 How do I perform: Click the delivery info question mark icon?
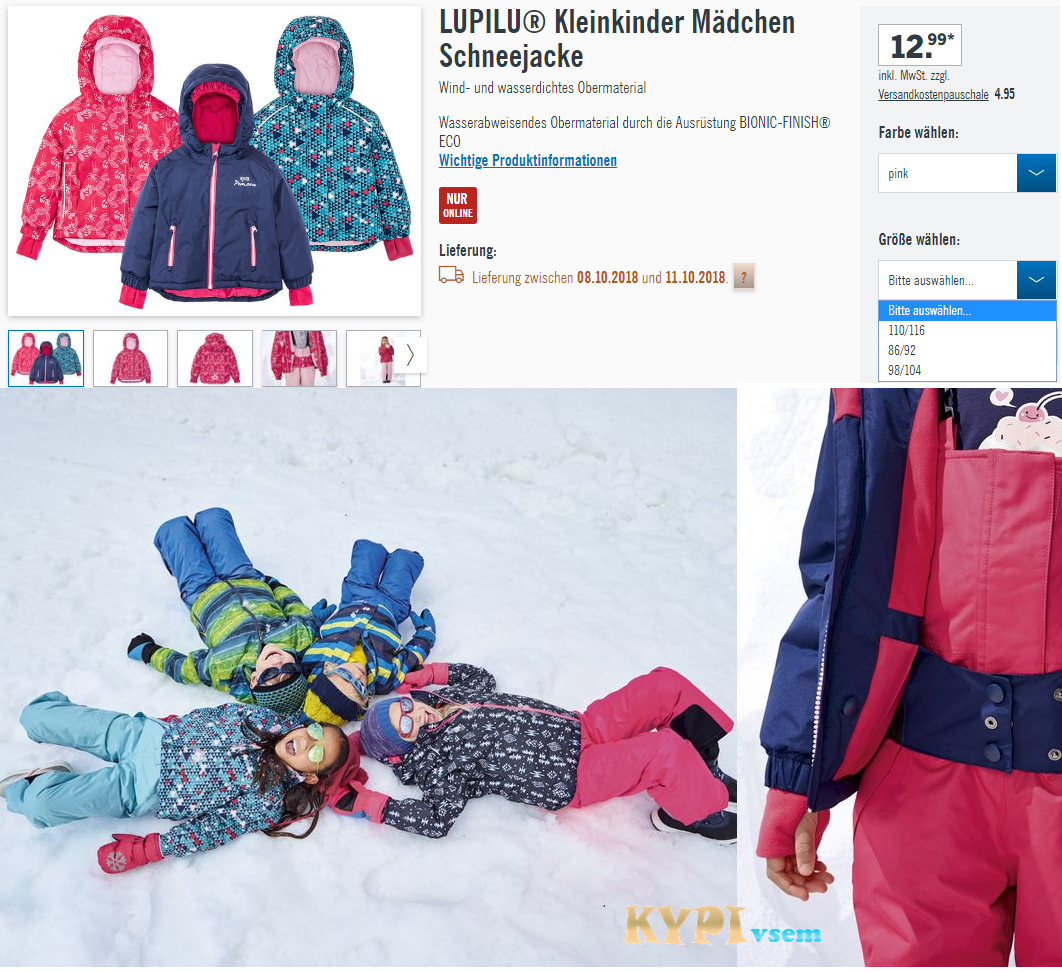point(744,276)
